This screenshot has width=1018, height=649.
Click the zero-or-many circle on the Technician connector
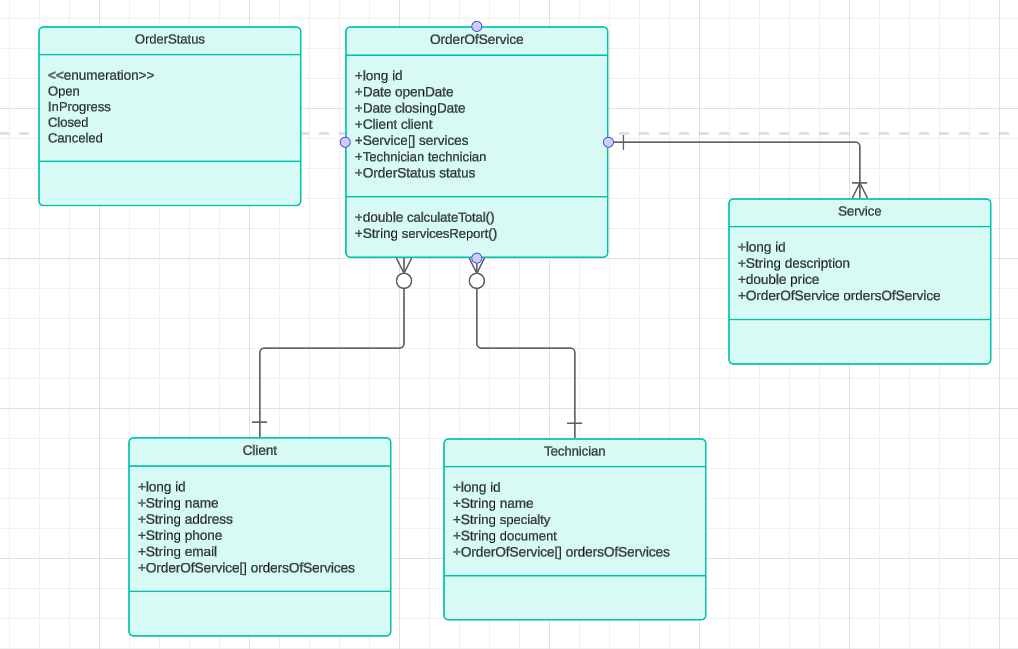[x=477, y=280]
